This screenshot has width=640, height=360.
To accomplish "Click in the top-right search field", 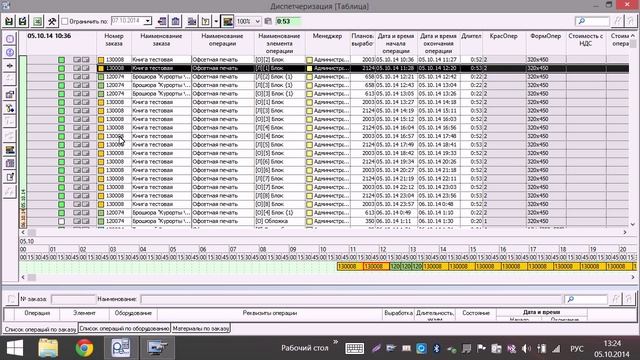I will (592, 21).
